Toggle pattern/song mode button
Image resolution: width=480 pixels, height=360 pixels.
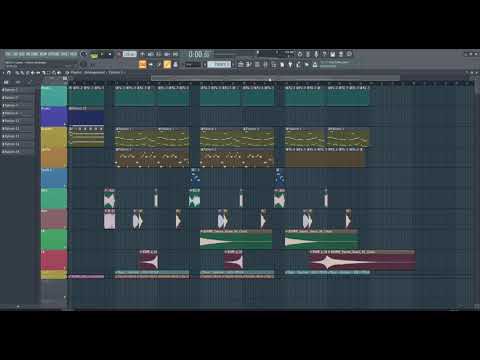[95, 54]
